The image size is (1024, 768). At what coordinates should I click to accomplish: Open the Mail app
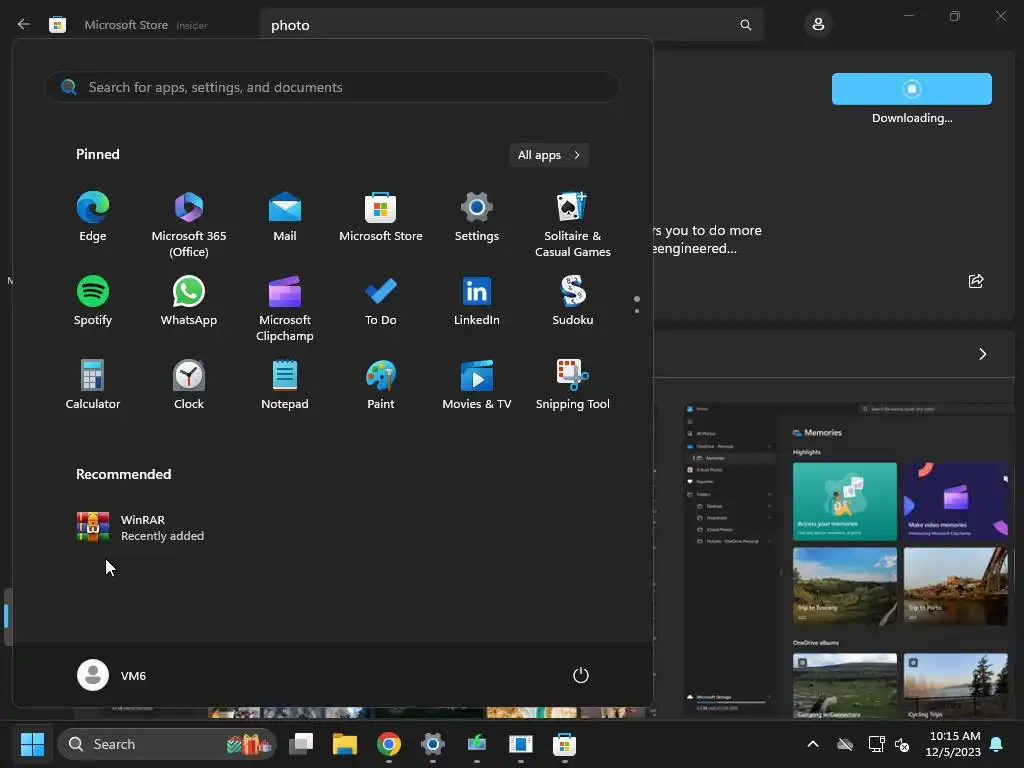(x=285, y=217)
